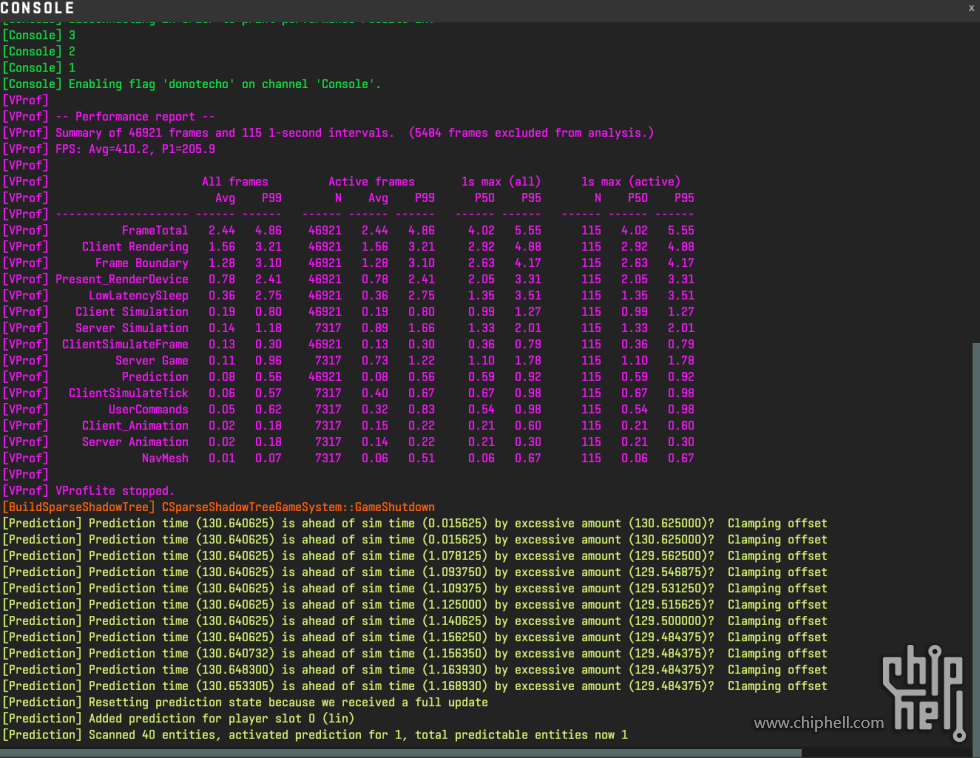980x758 pixels.
Task: Click 0.83 in the UserCommands row
Action: (x=421, y=409)
